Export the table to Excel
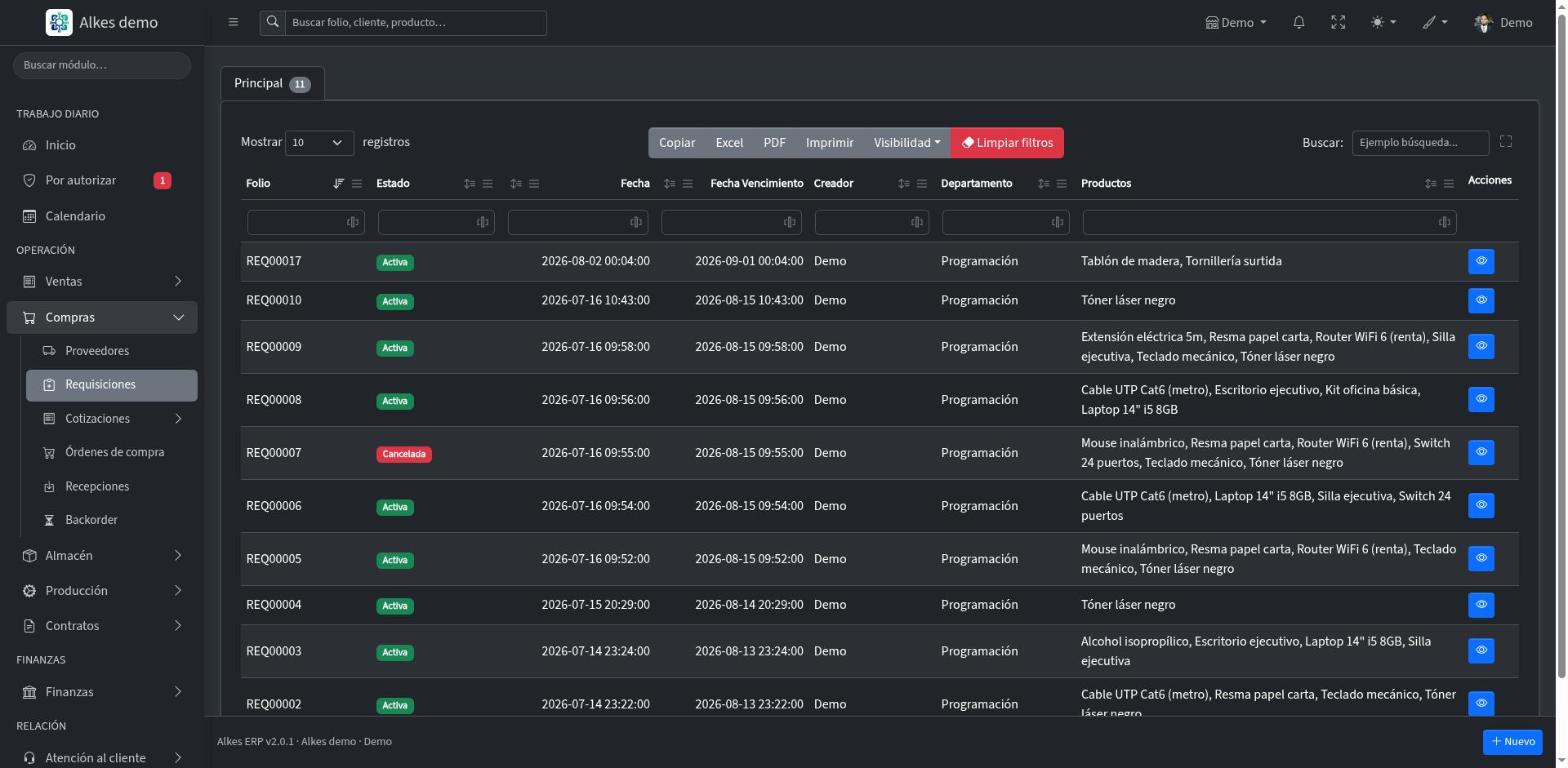Viewport: 1568px width, 768px height. pos(729,143)
